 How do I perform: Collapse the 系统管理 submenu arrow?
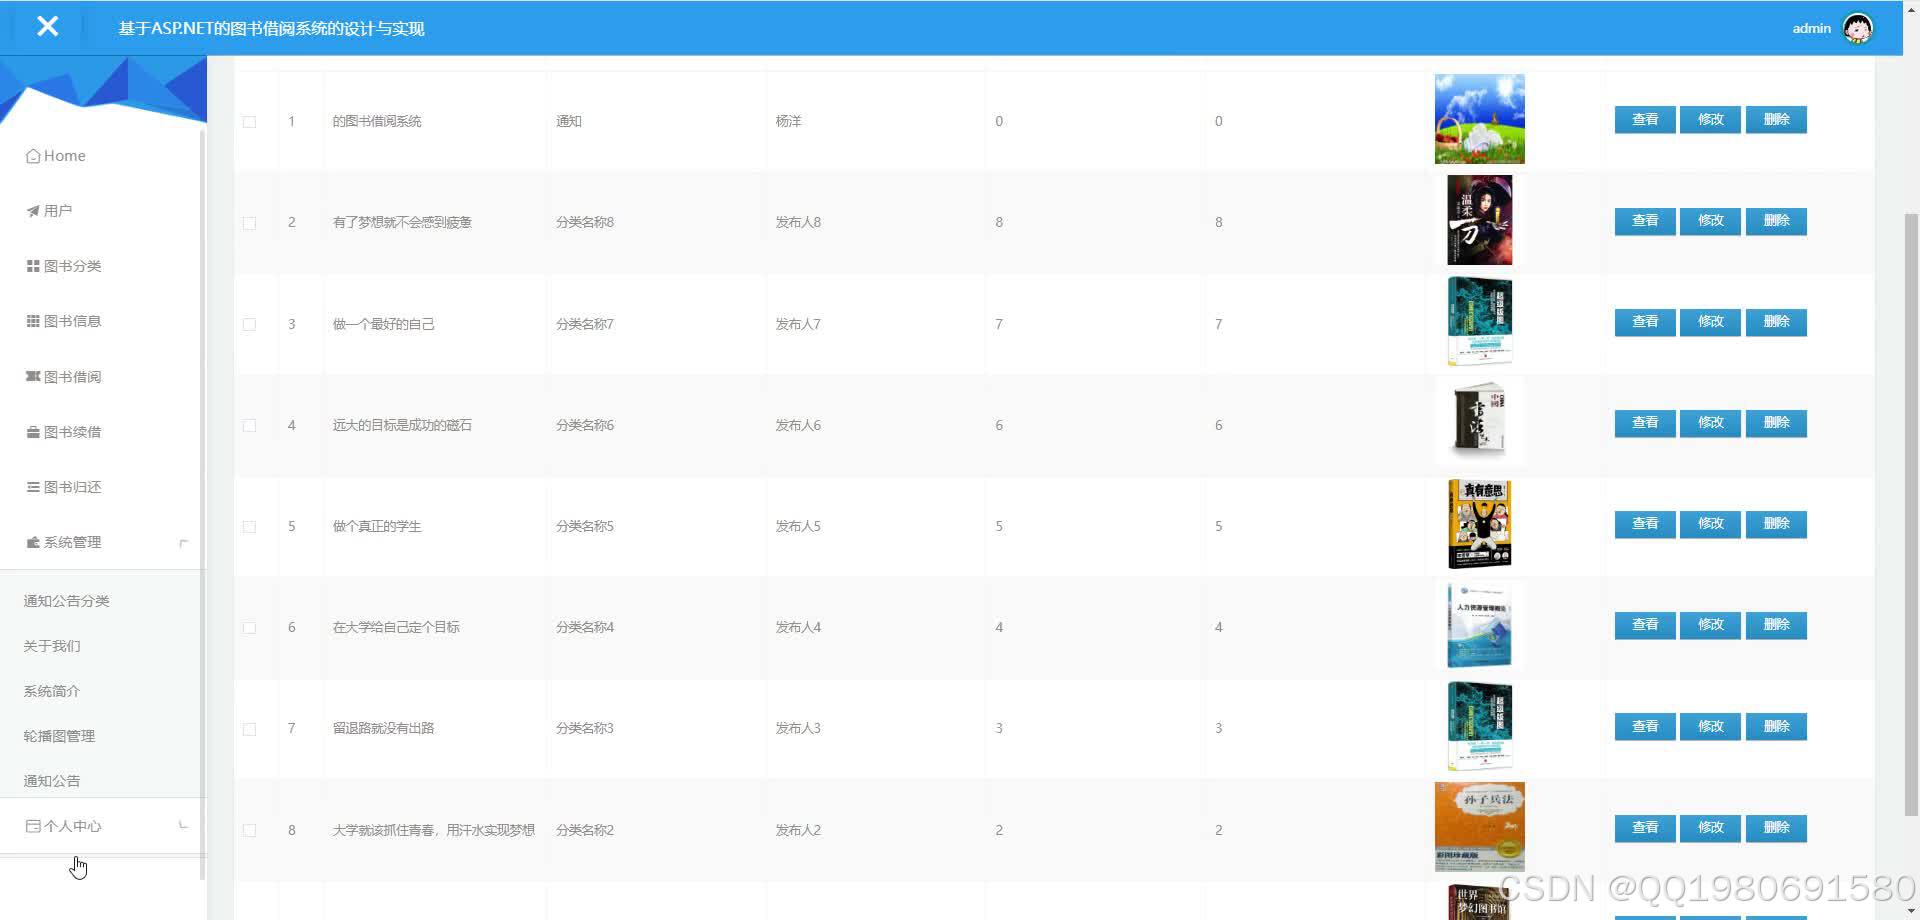coord(183,543)
